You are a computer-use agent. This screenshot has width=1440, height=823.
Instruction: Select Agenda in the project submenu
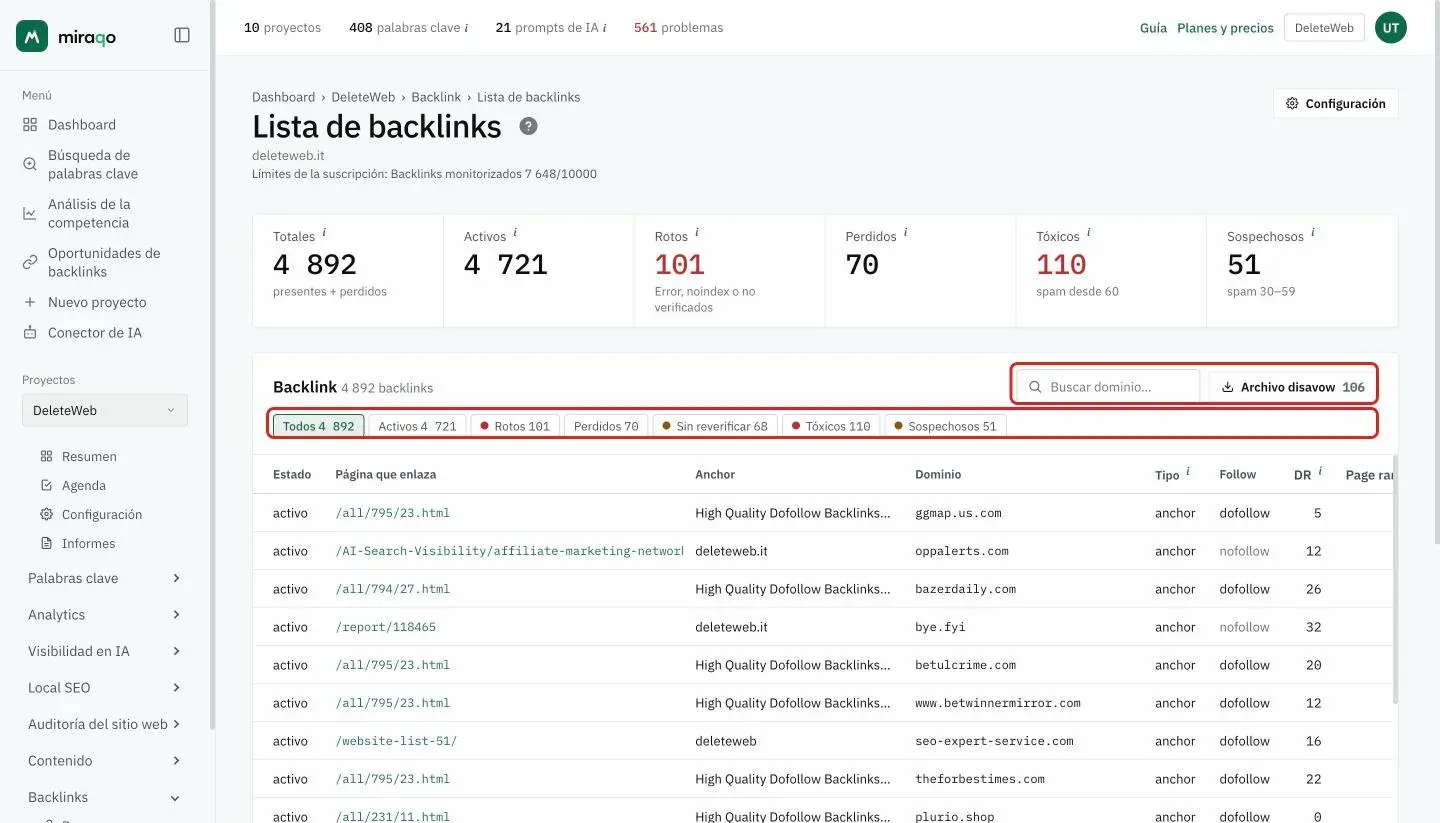tap(84, 485)
